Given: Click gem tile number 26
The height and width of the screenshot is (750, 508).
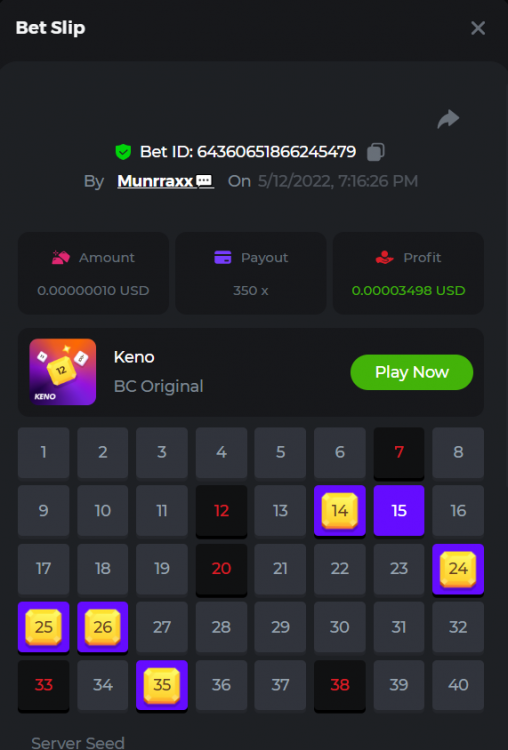Looking at the screenshot, I should click(102, 627).
